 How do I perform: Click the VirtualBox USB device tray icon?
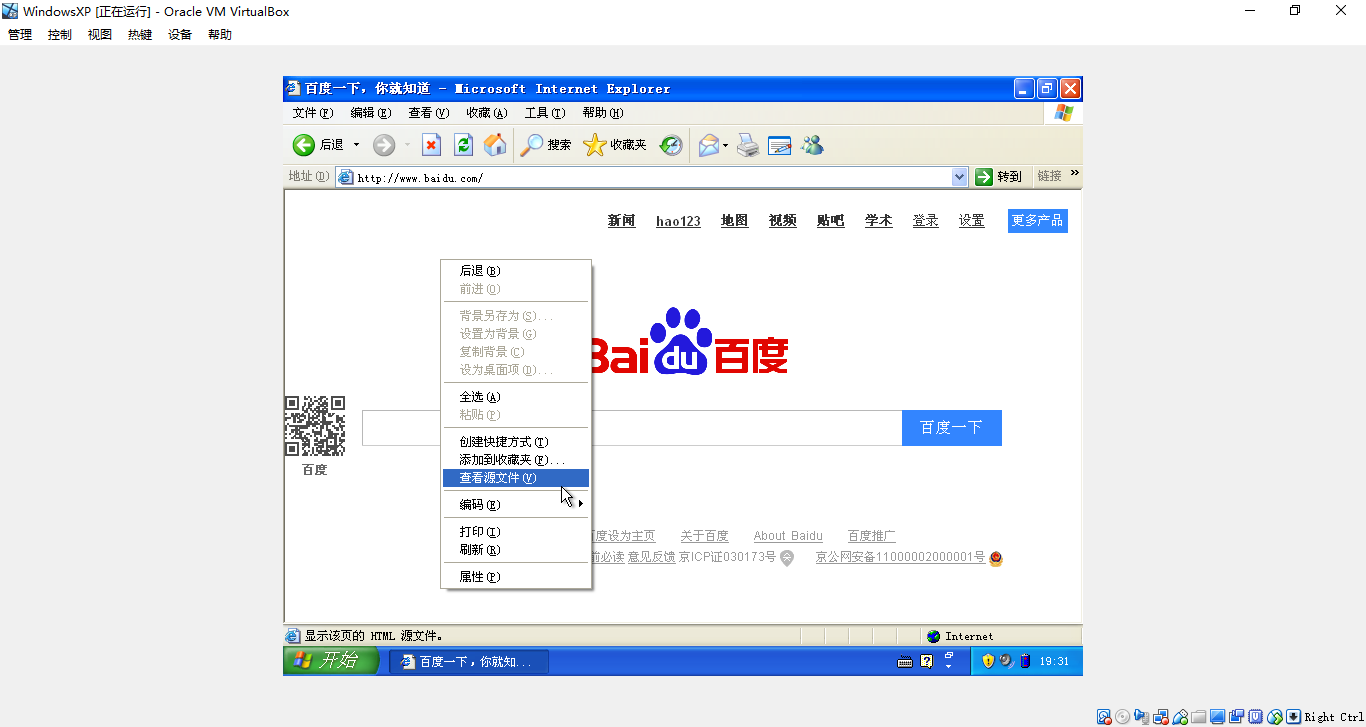[1178, 717]
